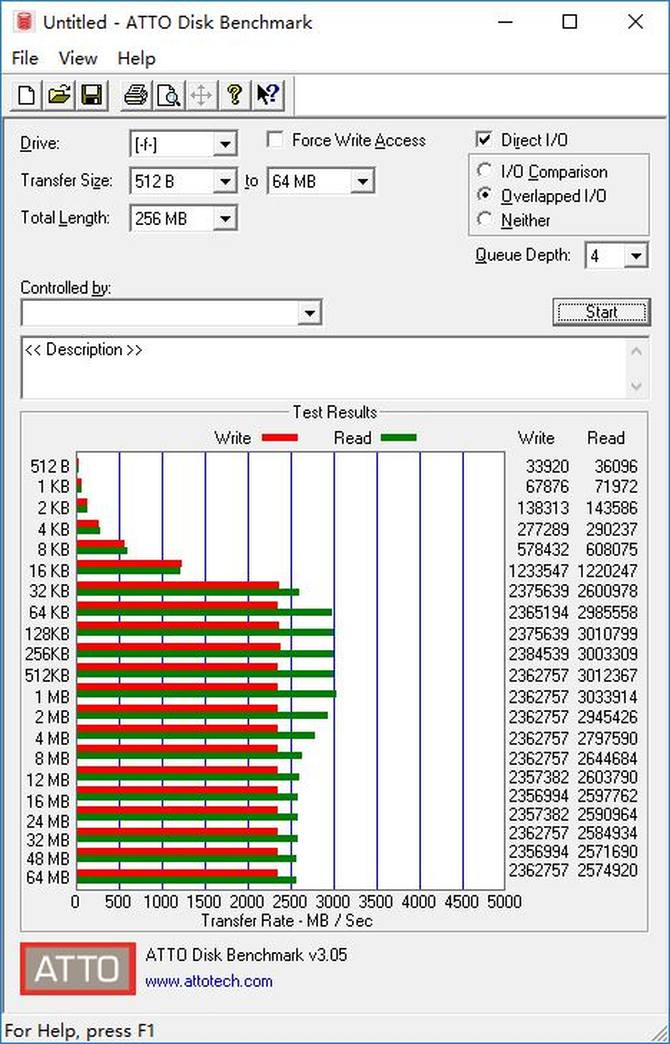
Task: Uncheck the Direct I/O checkbox
Action: [x=484, y=140]
